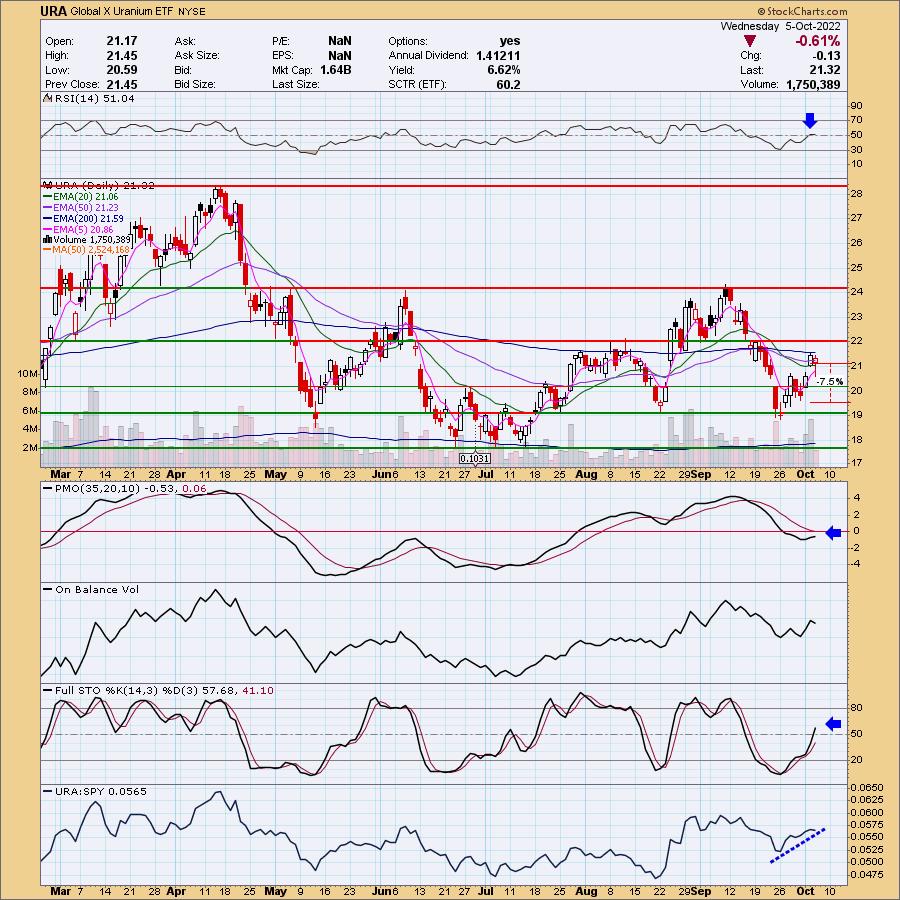The height and width of the screenshot is (900, 900).
Task: Click the red down-triangle change indicator
Action: click(x=749, y=41)
